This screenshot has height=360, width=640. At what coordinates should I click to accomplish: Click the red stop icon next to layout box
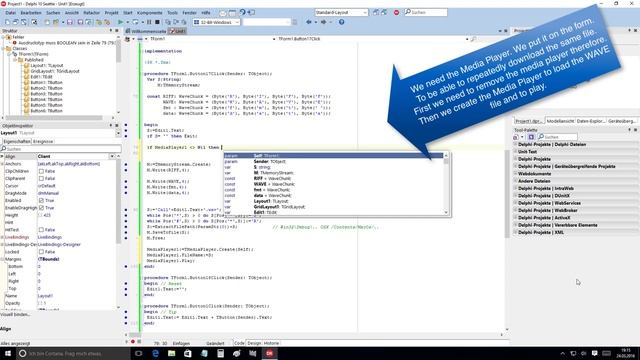click(396, 13)
